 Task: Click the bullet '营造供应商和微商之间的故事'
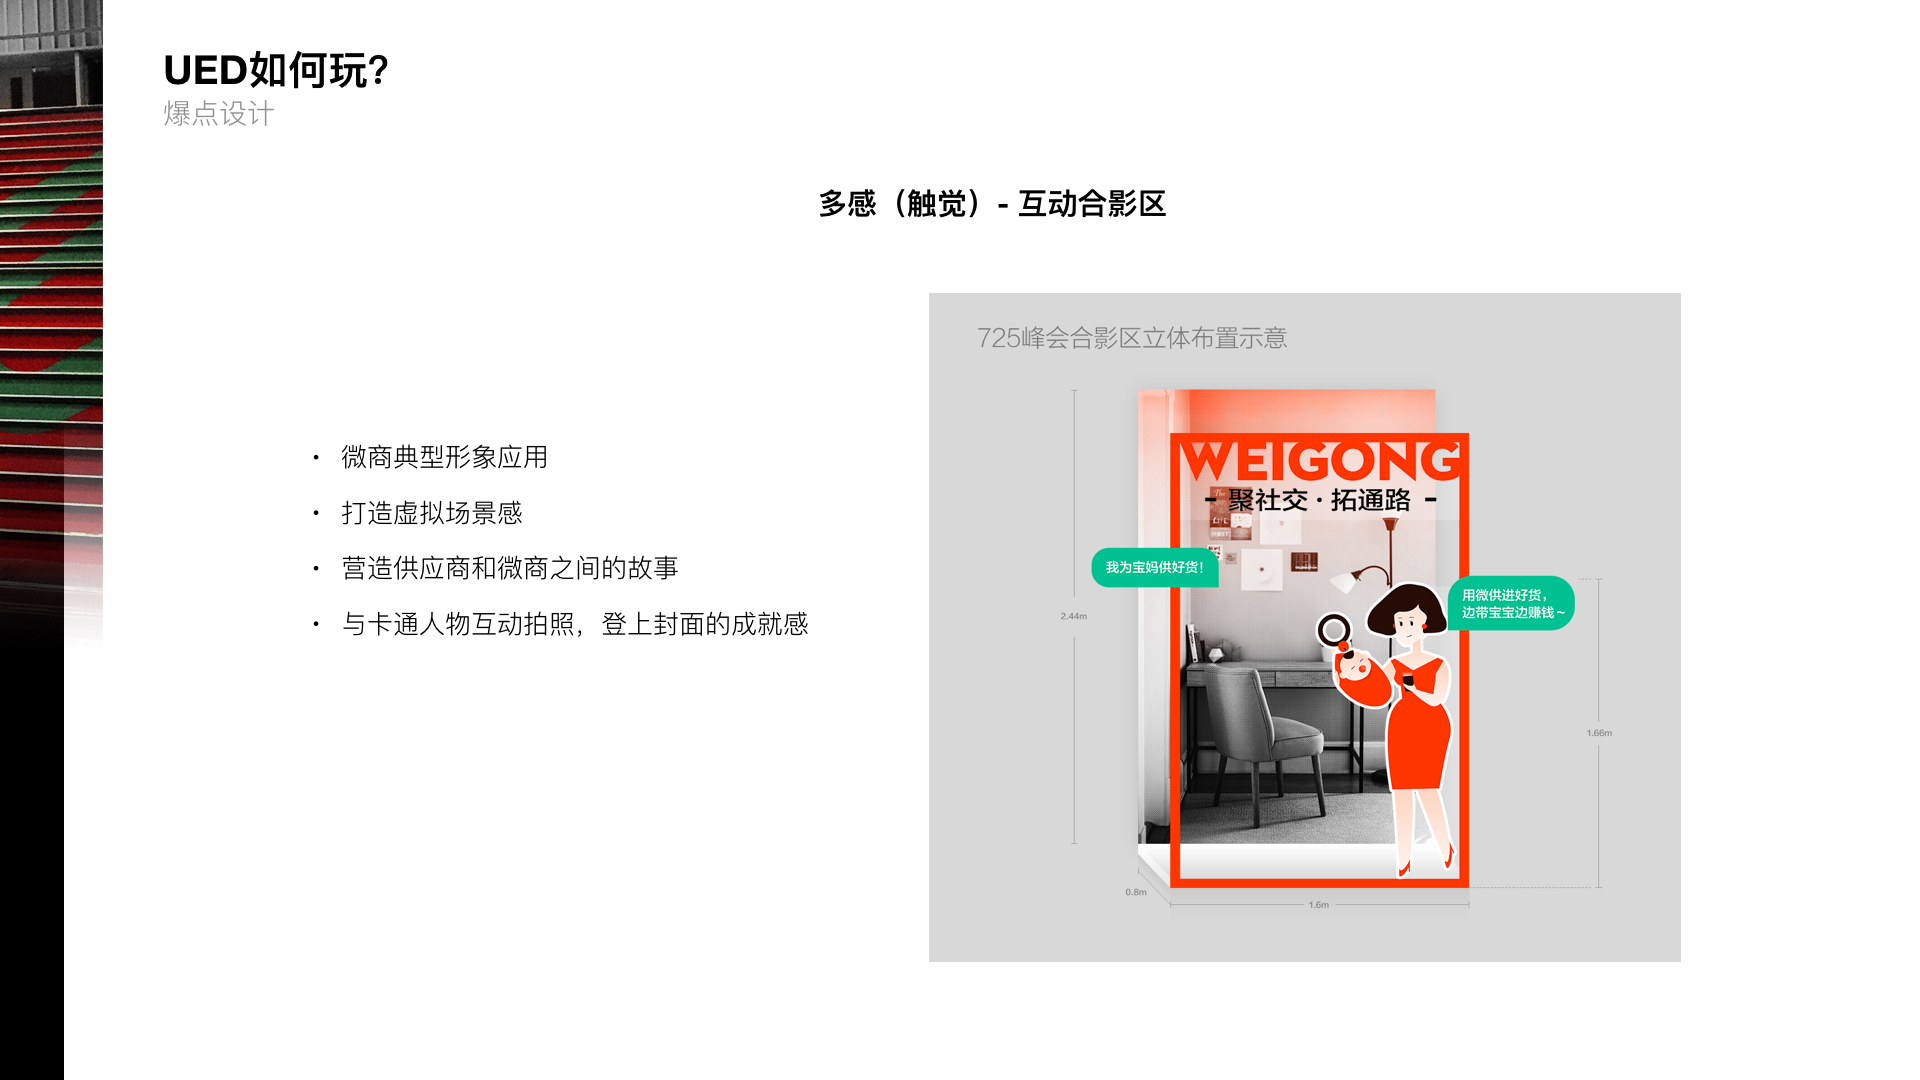510,568
